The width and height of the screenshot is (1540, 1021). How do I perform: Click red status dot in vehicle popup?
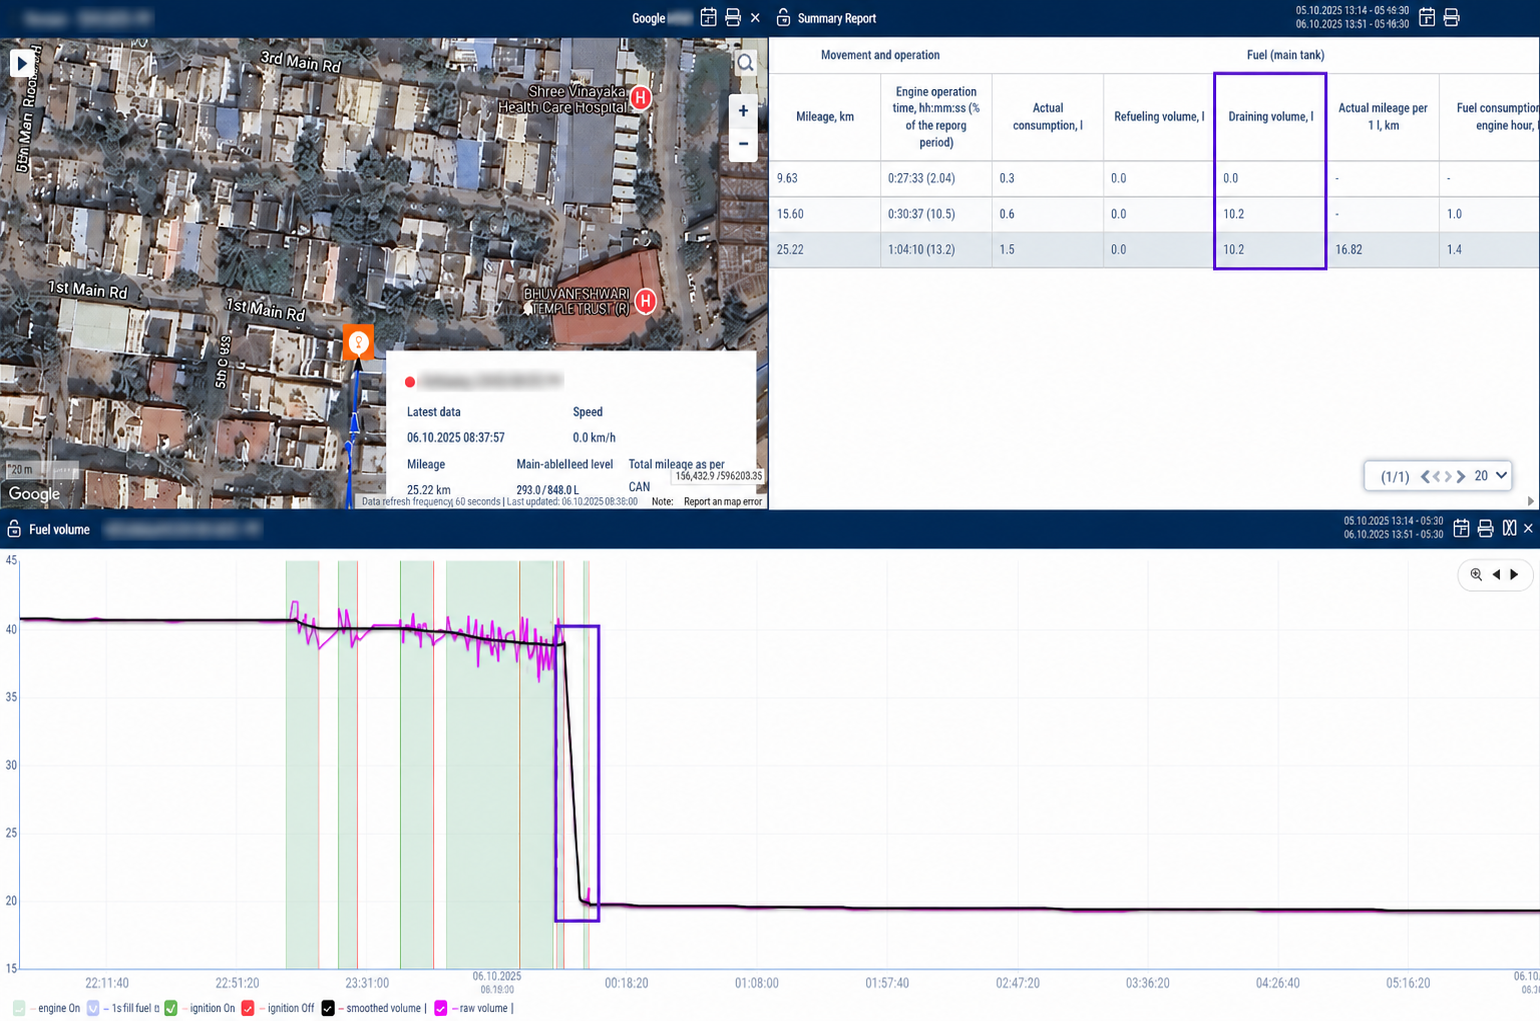pos(410,382)
